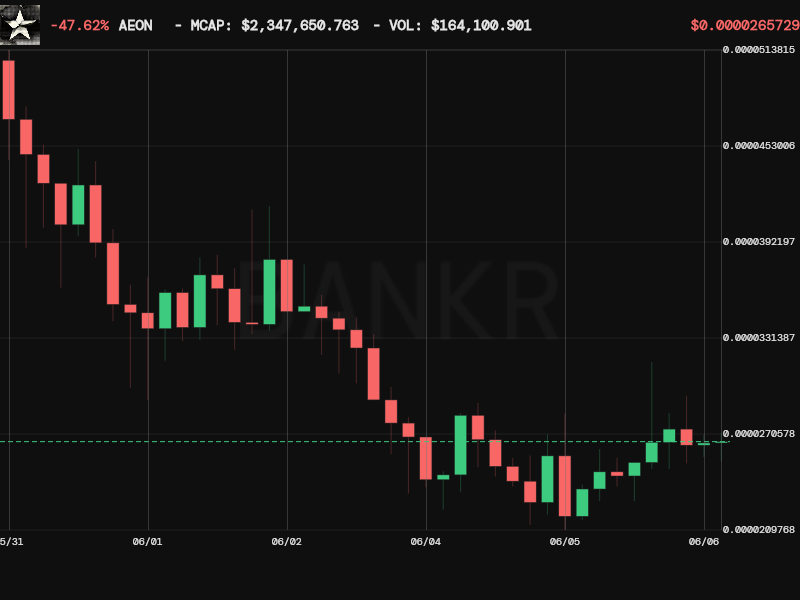
Task: Click the long red candle on the 06/05 gridline
Action: click(565, 486)
